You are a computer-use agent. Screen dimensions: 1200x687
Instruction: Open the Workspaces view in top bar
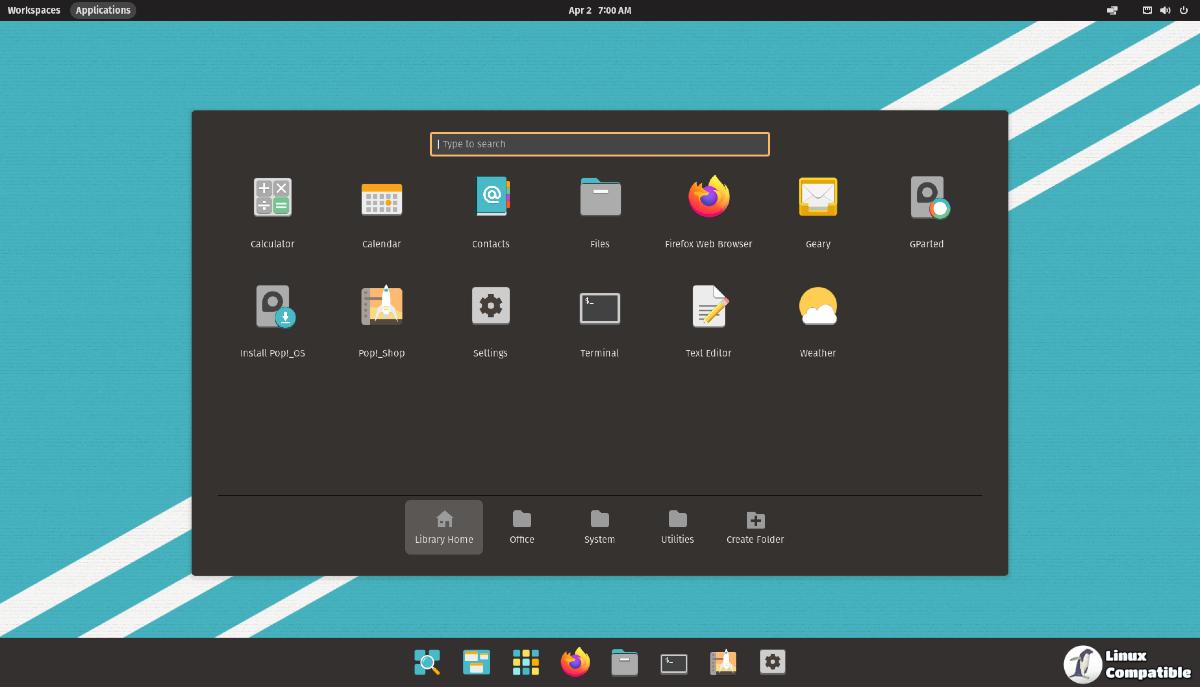[x=34, y=10]
